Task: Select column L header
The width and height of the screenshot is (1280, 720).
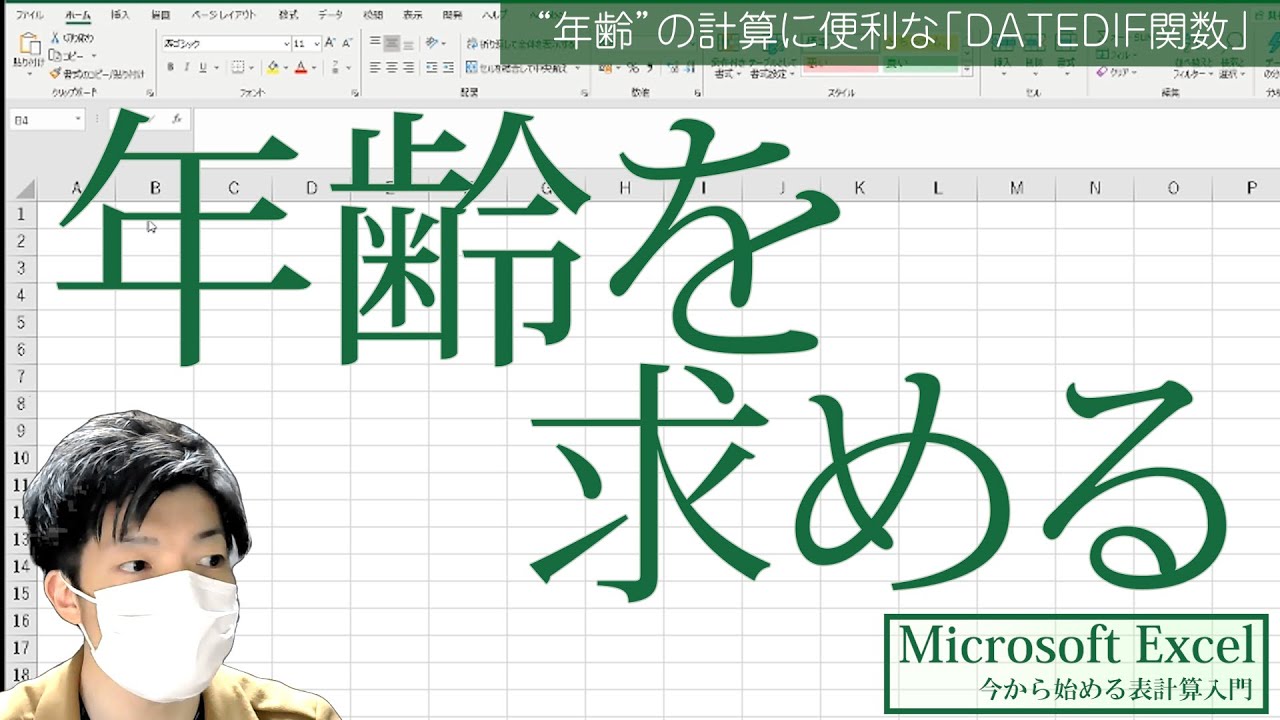Action: pos(937,188)
